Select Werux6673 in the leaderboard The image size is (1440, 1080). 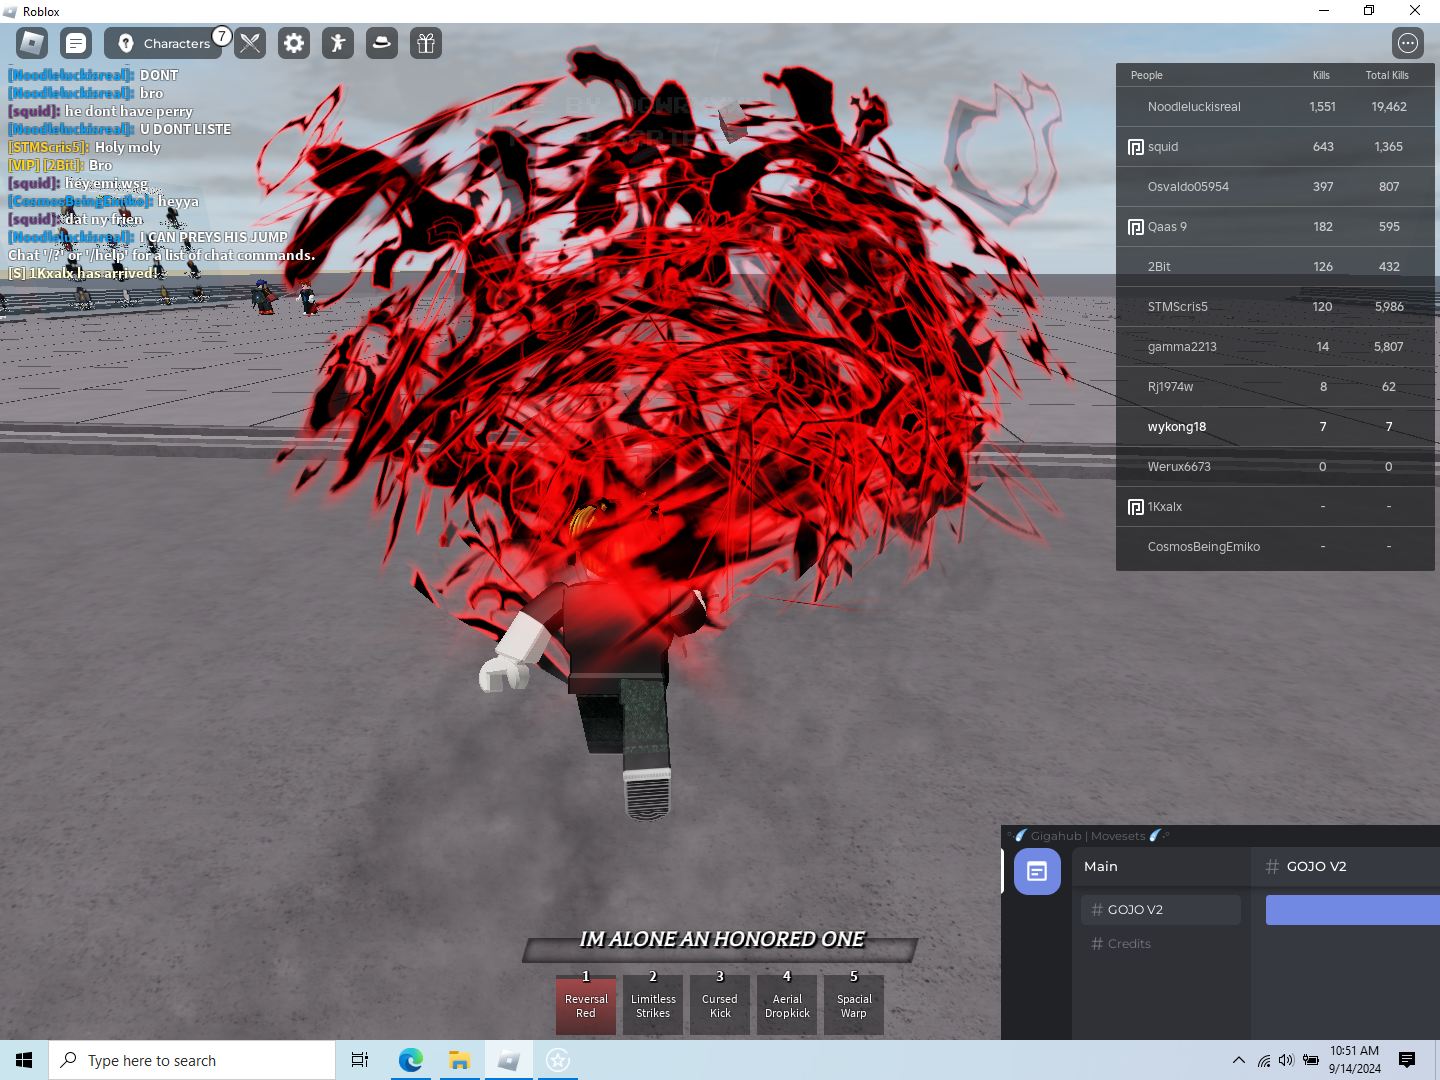(1275, 467)
